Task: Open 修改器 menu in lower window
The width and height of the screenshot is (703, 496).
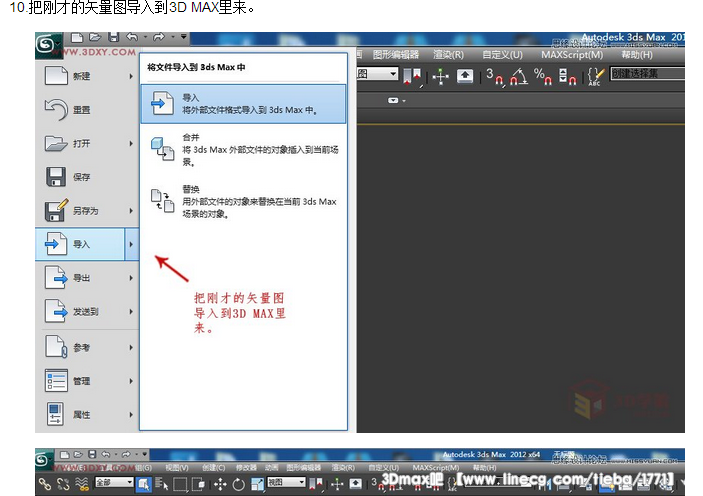Action: click(245, 468)
